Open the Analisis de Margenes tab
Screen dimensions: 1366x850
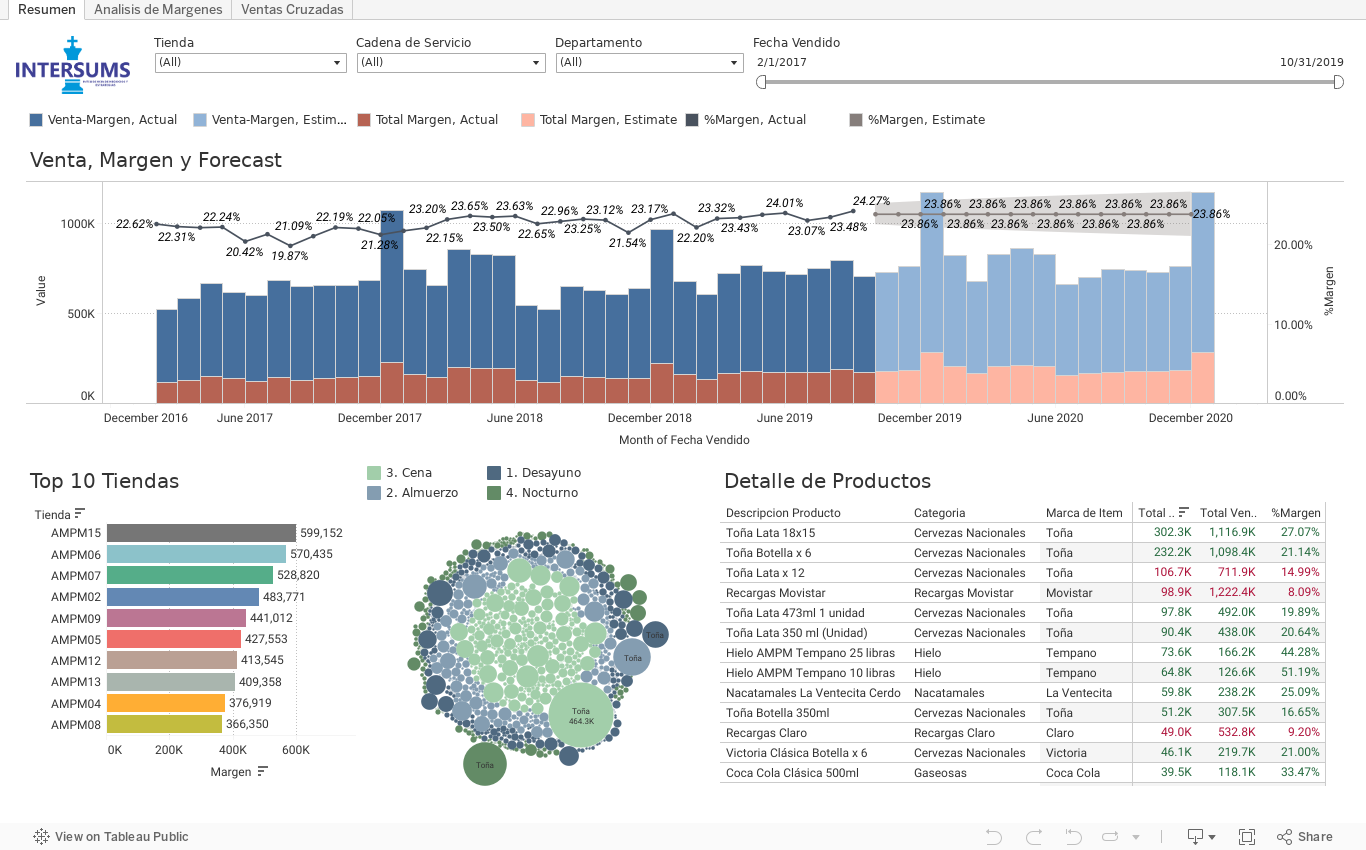coord(158,9)
